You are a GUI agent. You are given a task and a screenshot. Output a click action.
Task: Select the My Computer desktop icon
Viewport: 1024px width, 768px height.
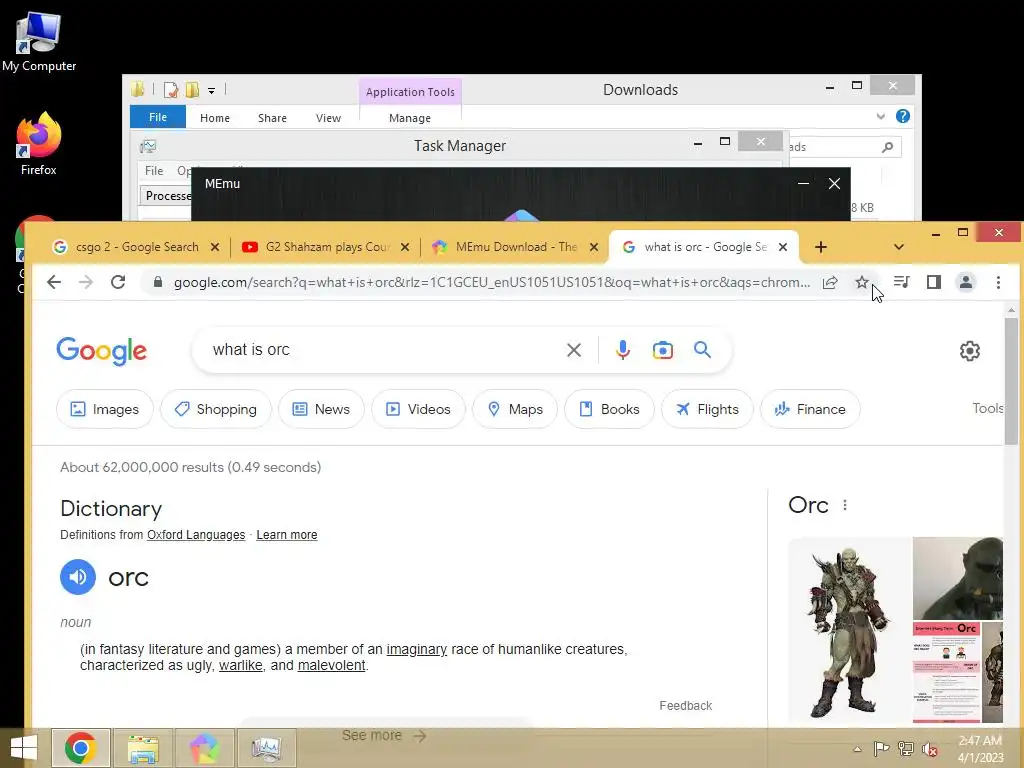pos(39,42)
